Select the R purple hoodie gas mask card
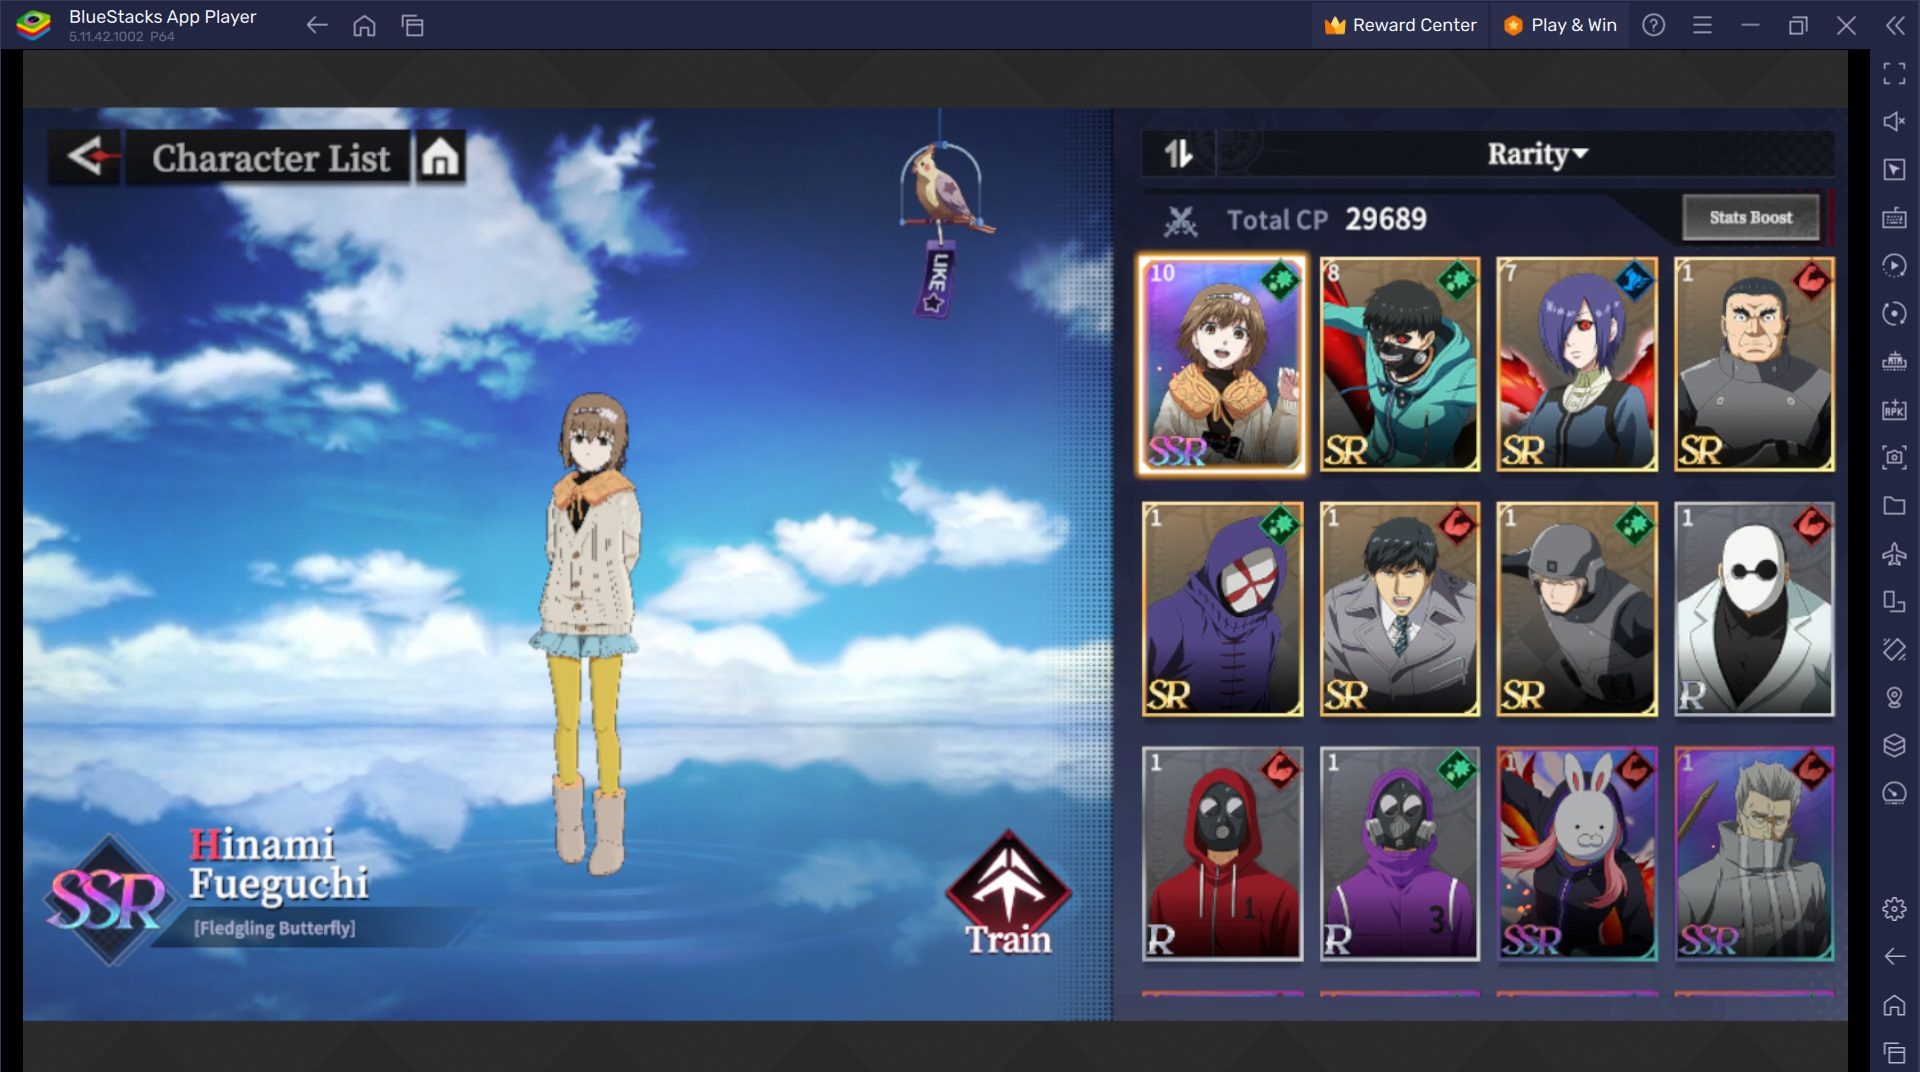Image resolution: width=1920 pixels, height=1072 pixels. click(1399, 854)
